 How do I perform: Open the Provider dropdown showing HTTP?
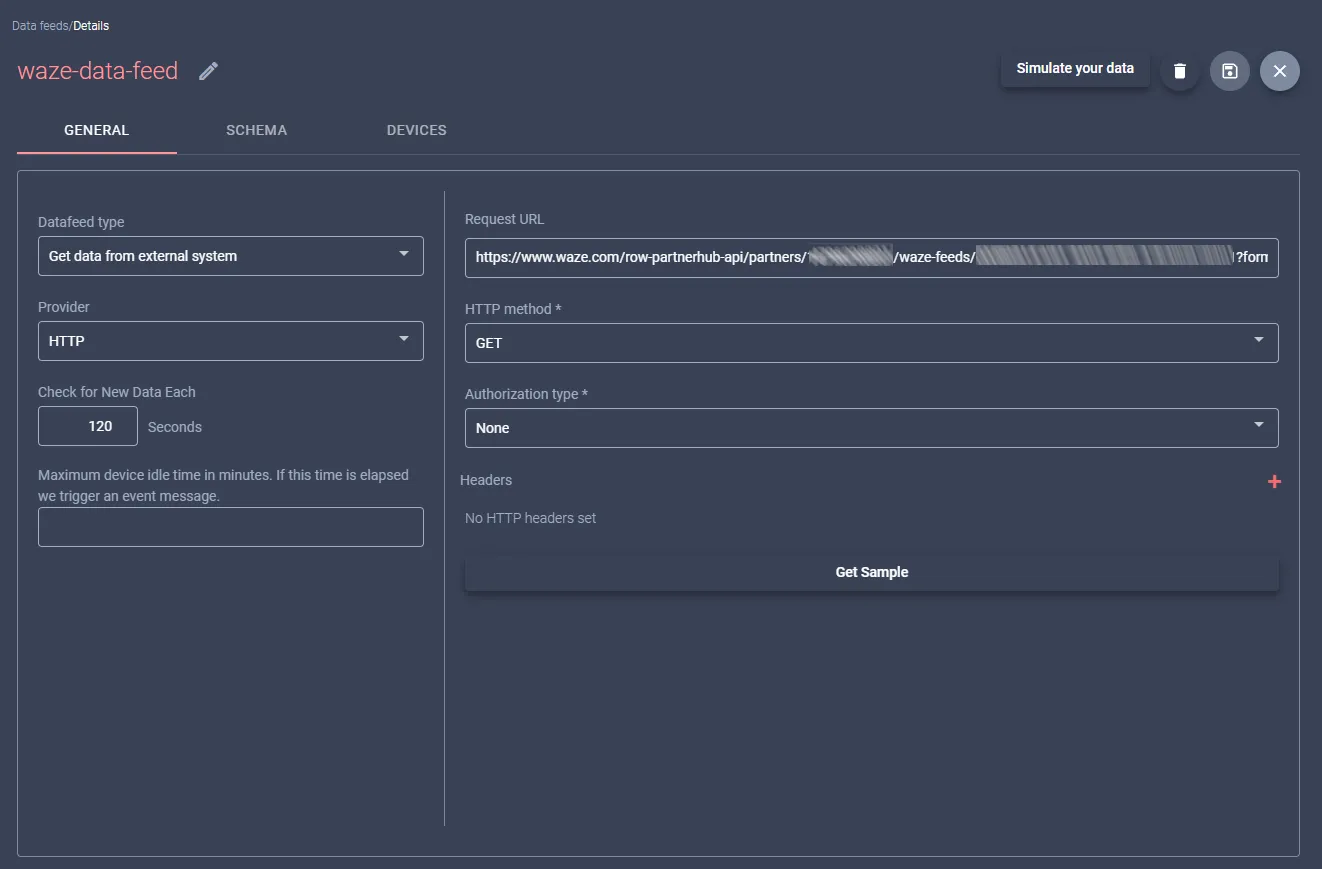coord(231,341)
